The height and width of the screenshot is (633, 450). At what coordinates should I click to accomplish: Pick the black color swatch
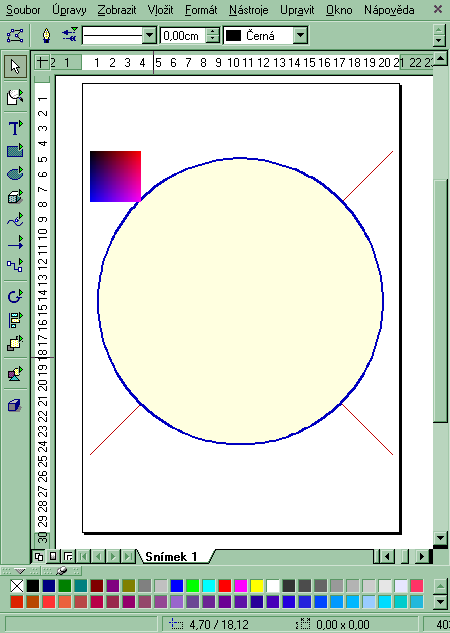point(33,585)
